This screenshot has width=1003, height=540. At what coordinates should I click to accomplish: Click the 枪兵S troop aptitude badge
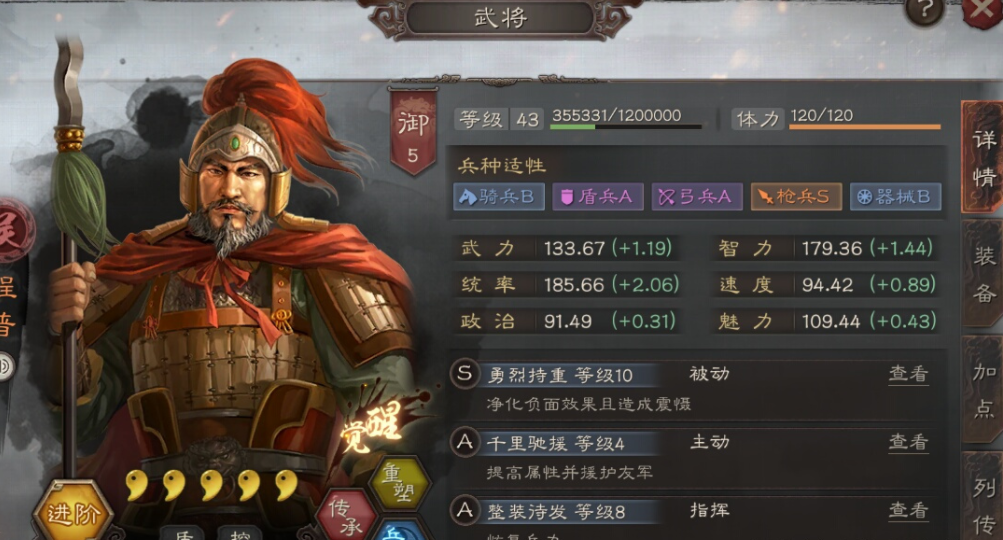[796, 196]
